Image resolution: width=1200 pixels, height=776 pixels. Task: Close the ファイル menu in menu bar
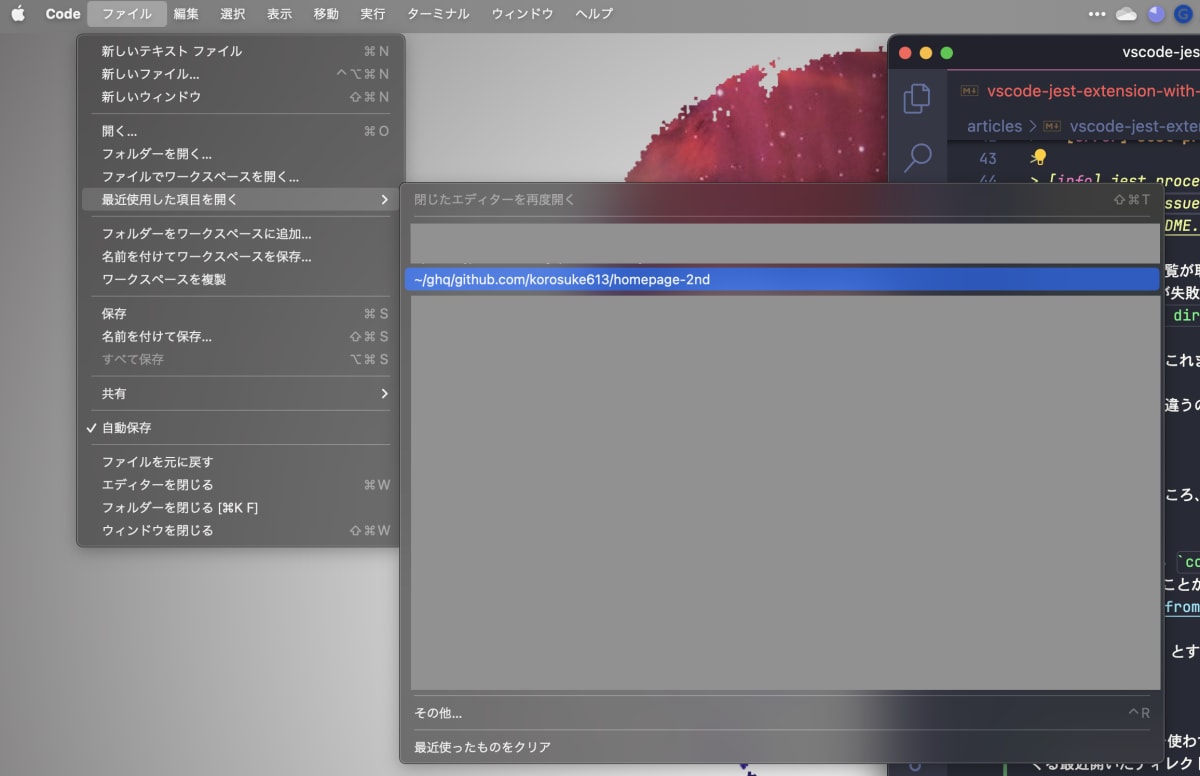click(127, 14)
